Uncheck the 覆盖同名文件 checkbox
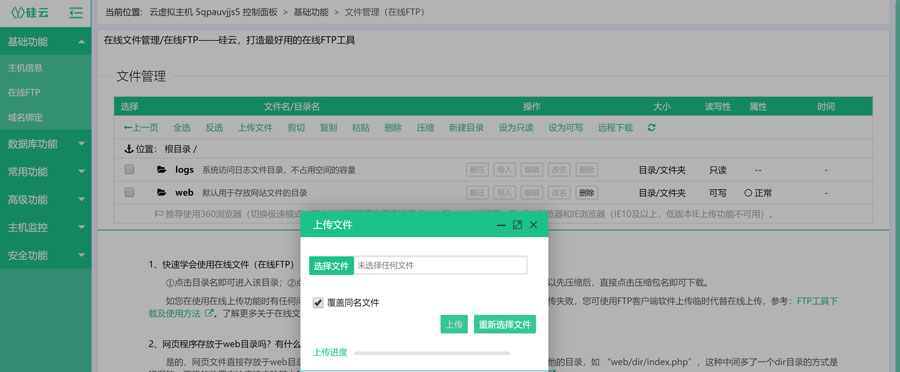Screen dimensions: 900x372 coord(318,303)
